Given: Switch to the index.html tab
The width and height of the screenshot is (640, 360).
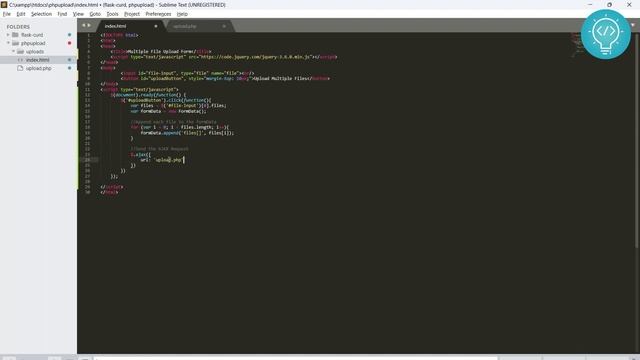Looking at the screenshot, I should [x=130, y=26].
